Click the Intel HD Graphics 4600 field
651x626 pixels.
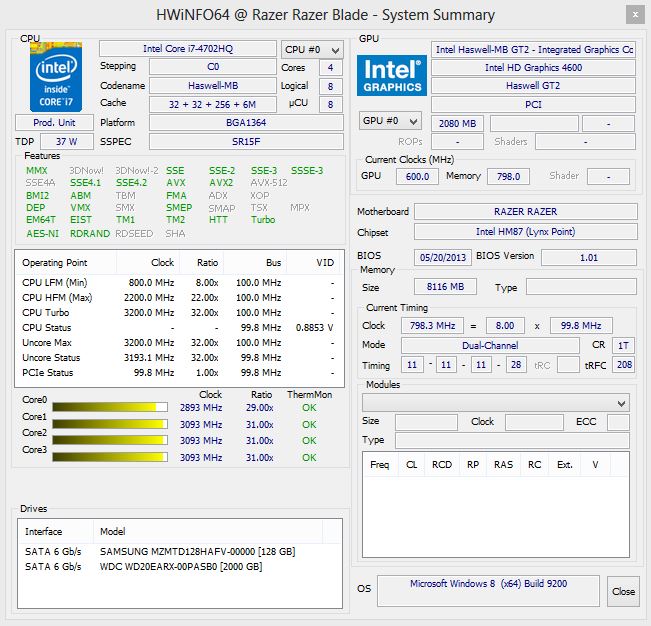tap(533, 68)
